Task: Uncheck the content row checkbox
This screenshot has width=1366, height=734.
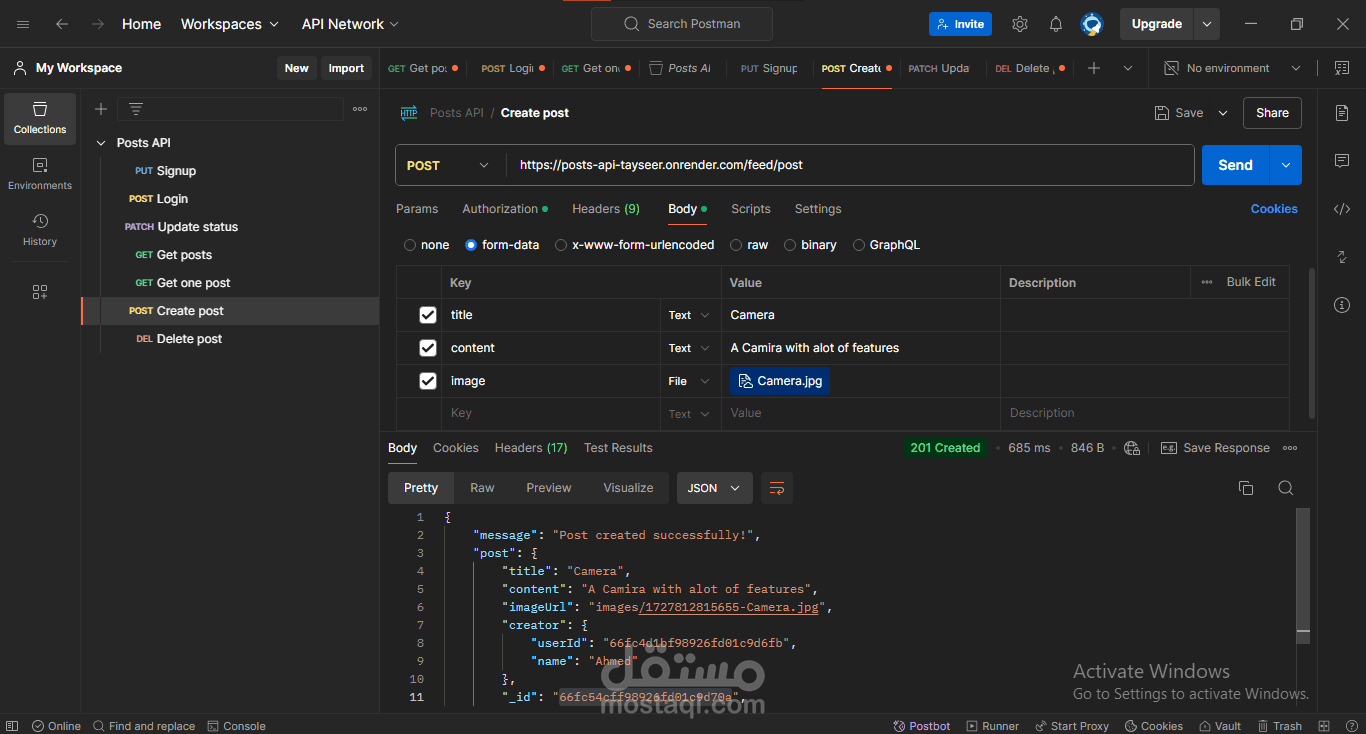Action: point(428,348)
